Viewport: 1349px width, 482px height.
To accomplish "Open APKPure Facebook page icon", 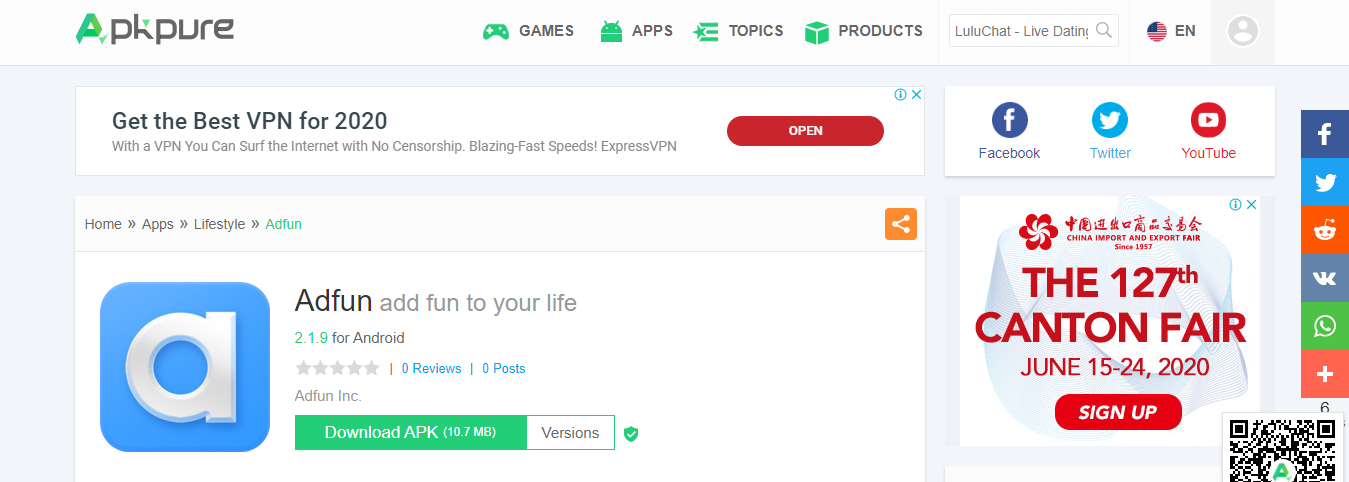I will 1009,121.
